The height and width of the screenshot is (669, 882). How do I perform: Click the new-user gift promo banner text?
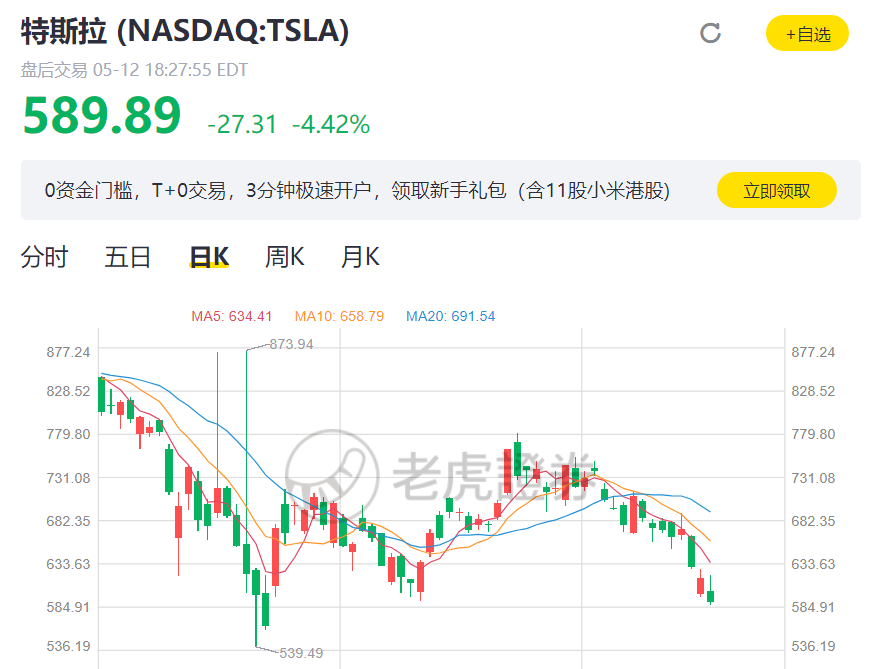pyautogui.click(x=357, y=190)
